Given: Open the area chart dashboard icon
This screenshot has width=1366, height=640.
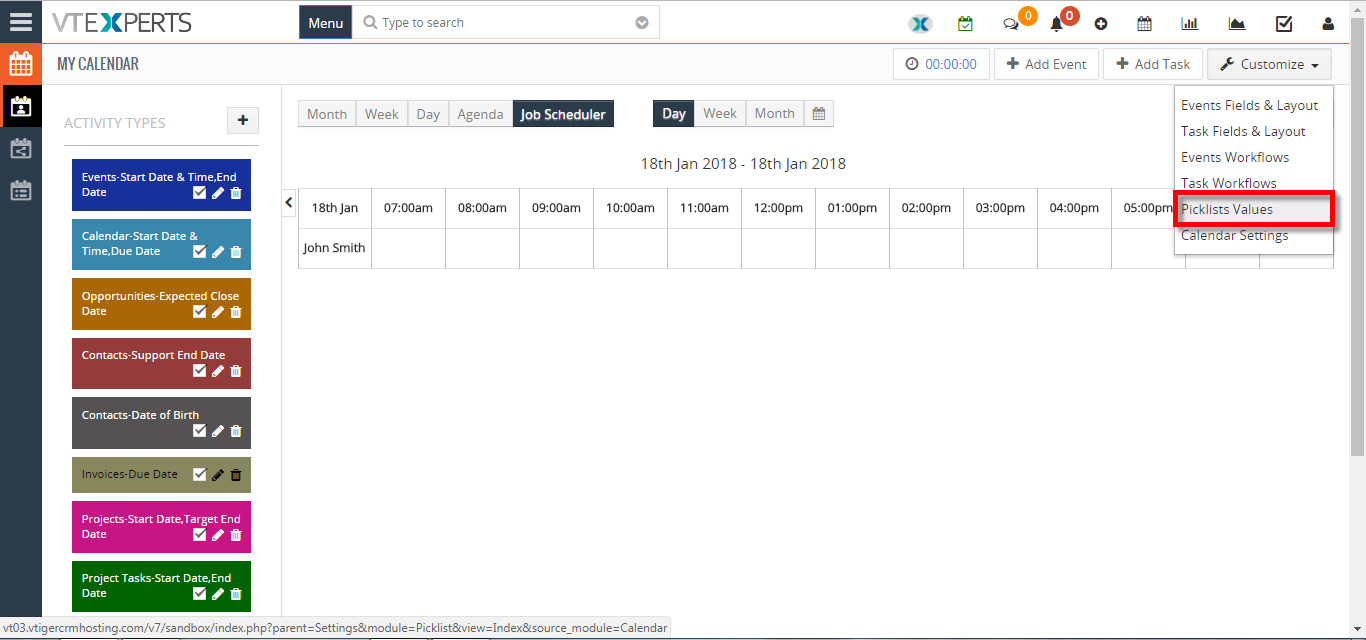Looking at the screenshot, I should point(1237,23).
